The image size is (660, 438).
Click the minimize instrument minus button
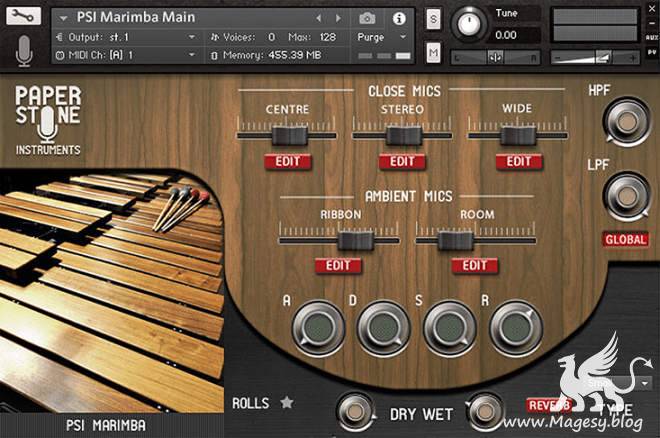click(652, 24)
